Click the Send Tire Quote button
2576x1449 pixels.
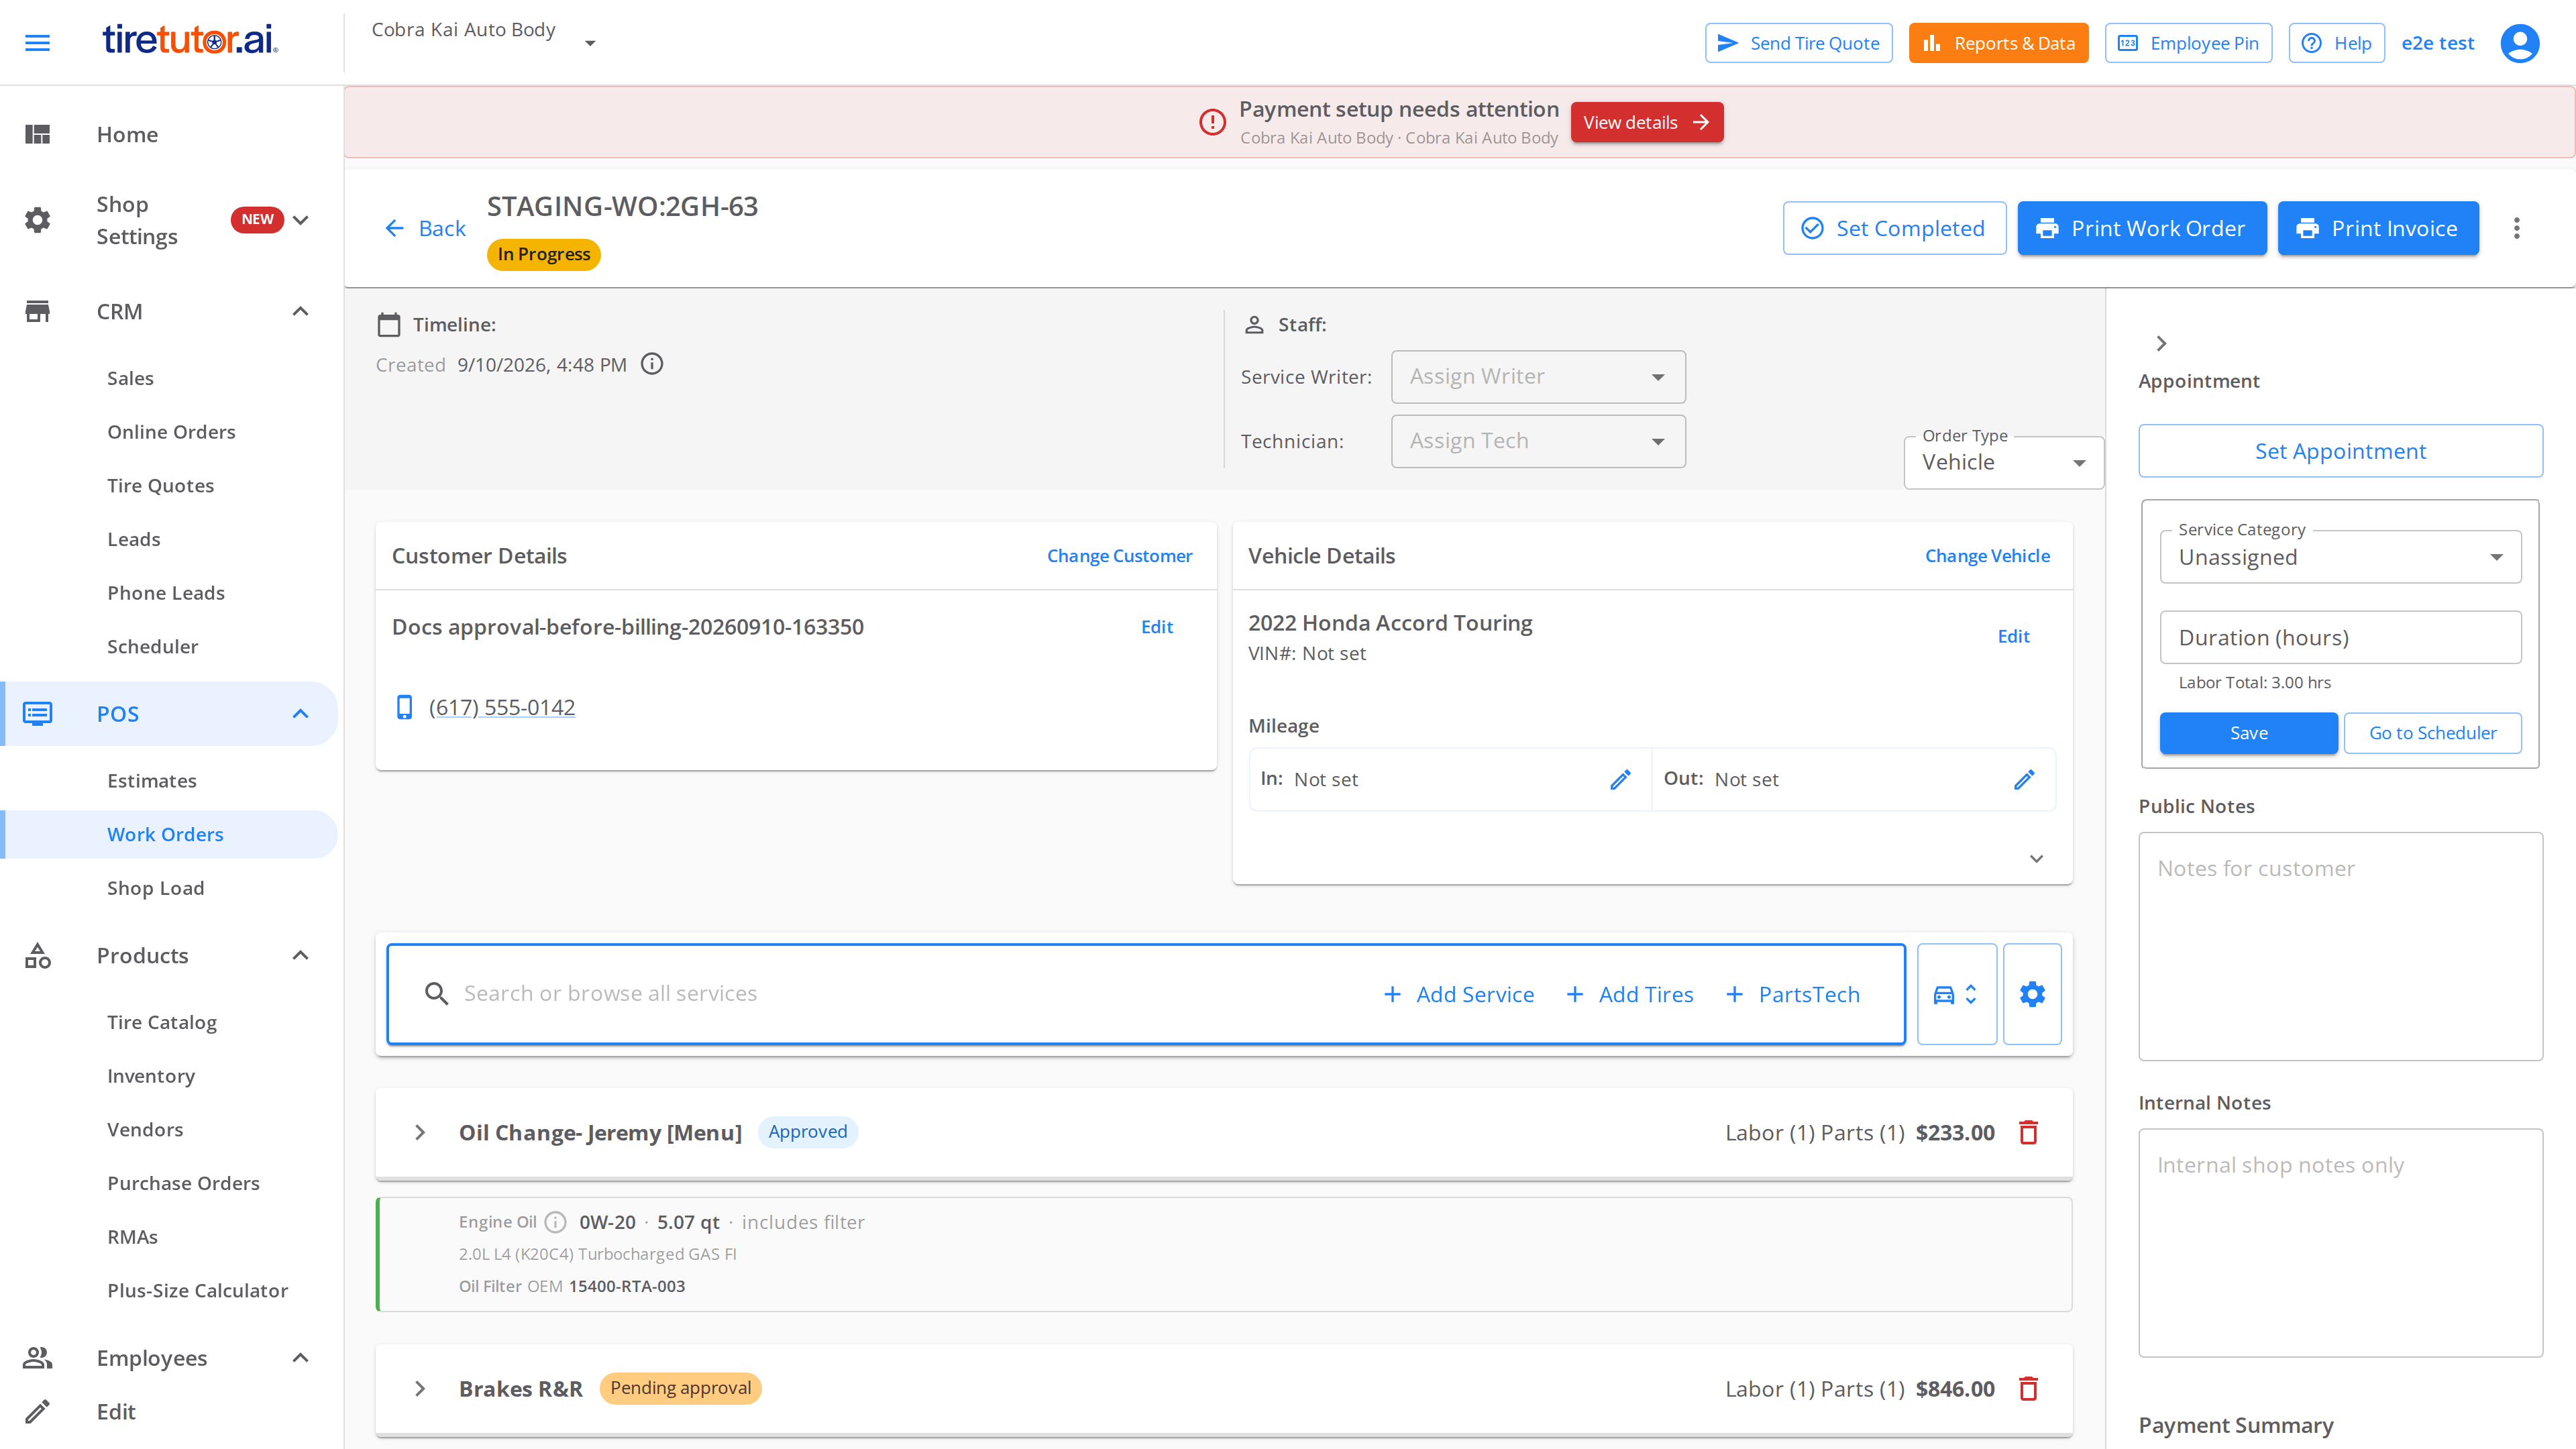[1798, 43]
